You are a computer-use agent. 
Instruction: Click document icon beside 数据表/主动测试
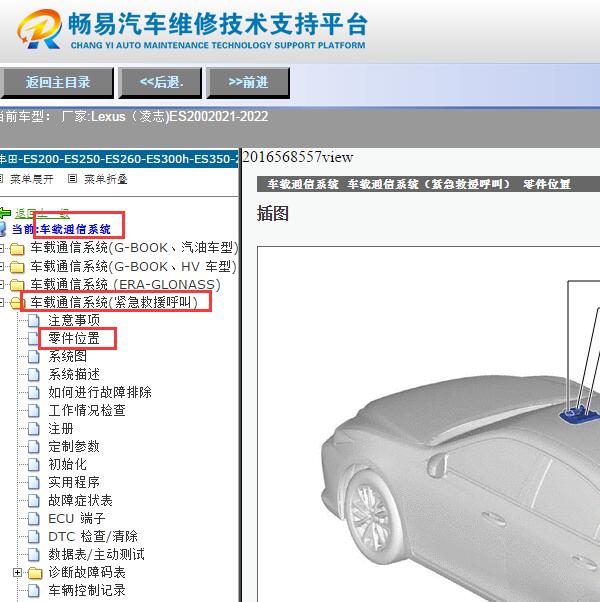(34, 555)
